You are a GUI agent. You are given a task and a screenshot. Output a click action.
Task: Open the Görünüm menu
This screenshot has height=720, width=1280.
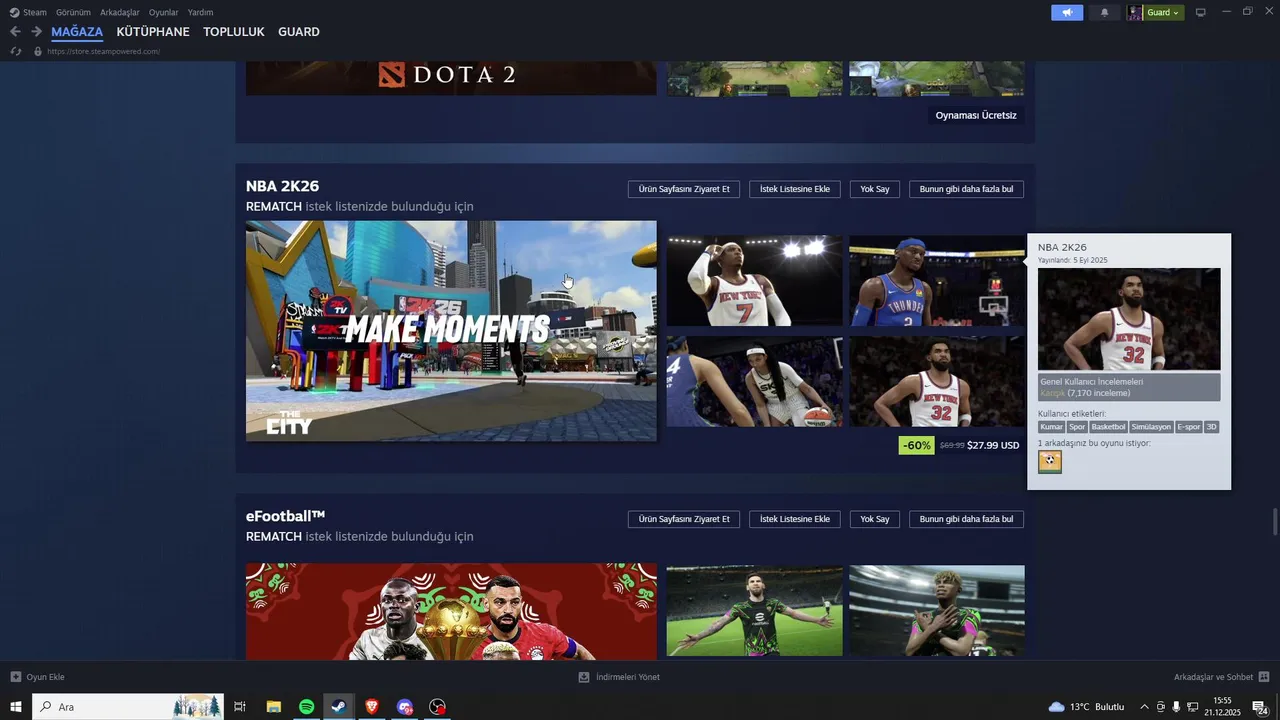[x=73, y=12]
